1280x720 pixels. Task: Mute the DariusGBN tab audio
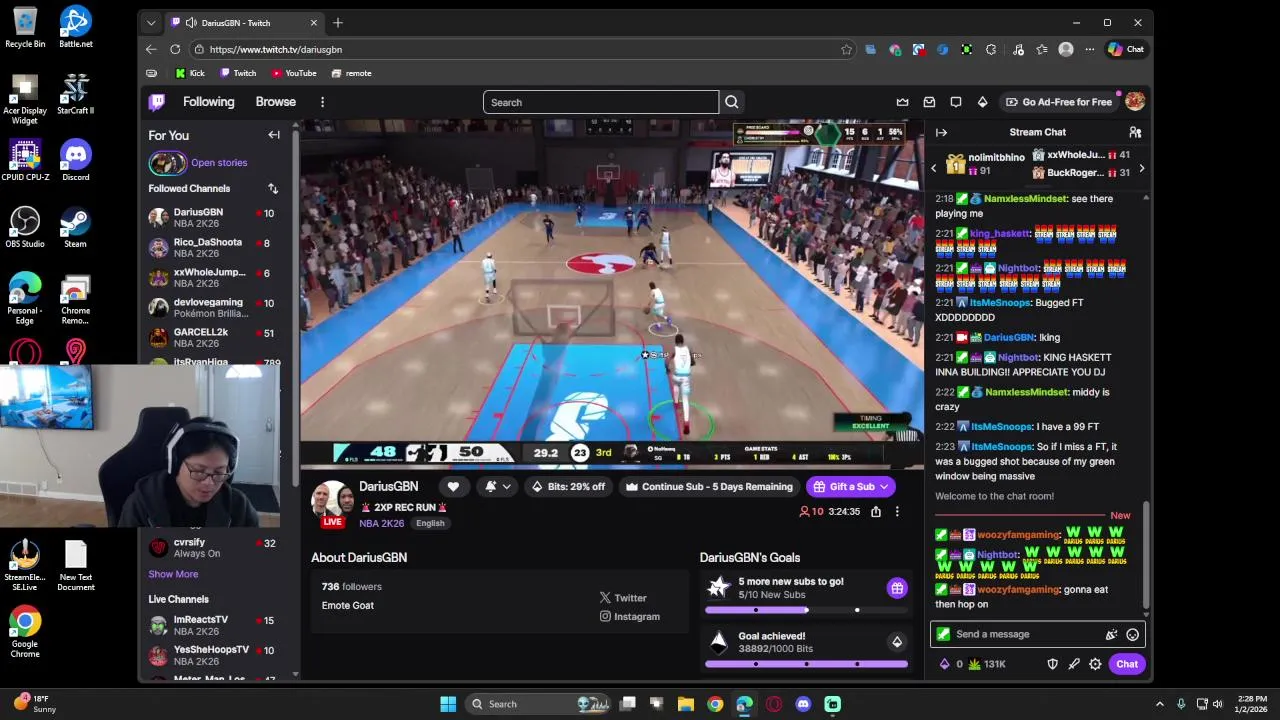(x=190, y=23)
